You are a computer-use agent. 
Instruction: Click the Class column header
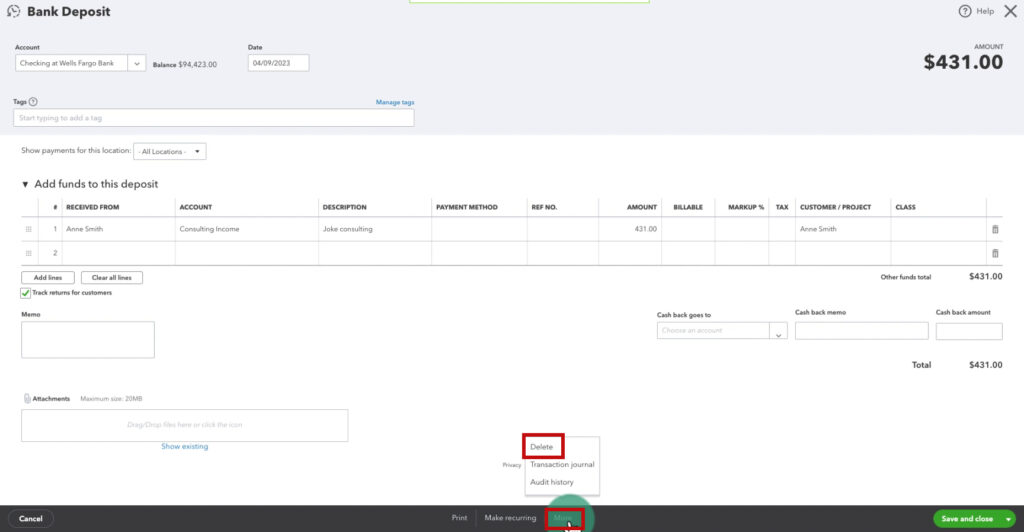905,207
